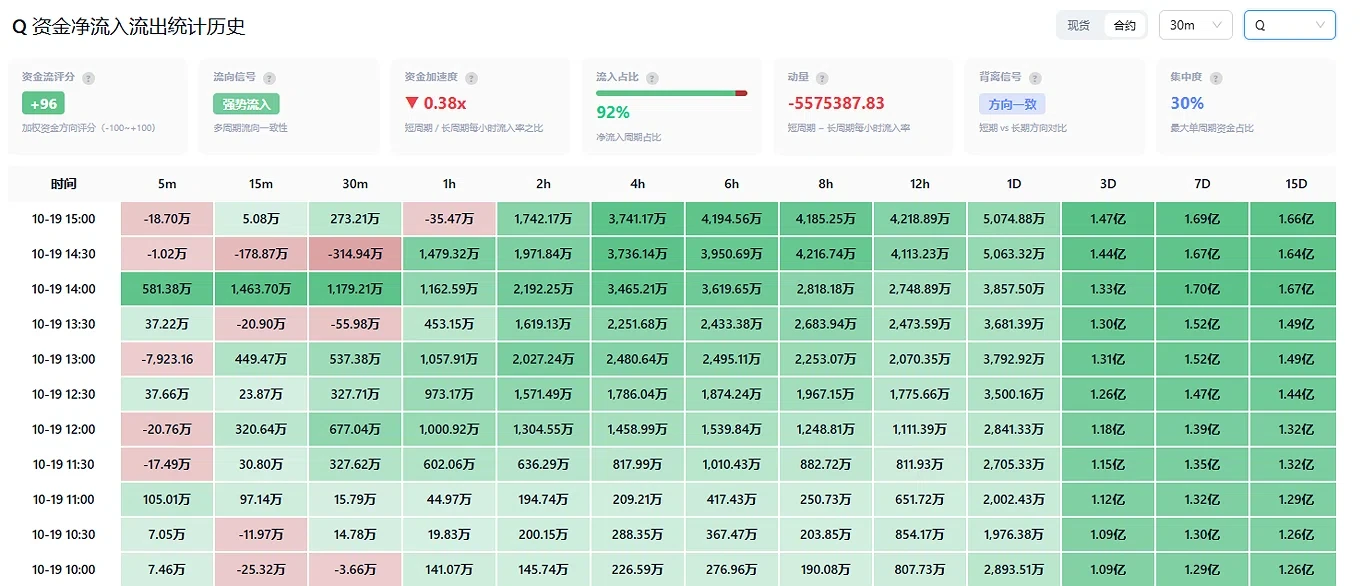The height and width of the screenshot is (586, 1362).
Task: Click the -18.70万 cell
Action: pyautogui.click(x=167, y=219)
